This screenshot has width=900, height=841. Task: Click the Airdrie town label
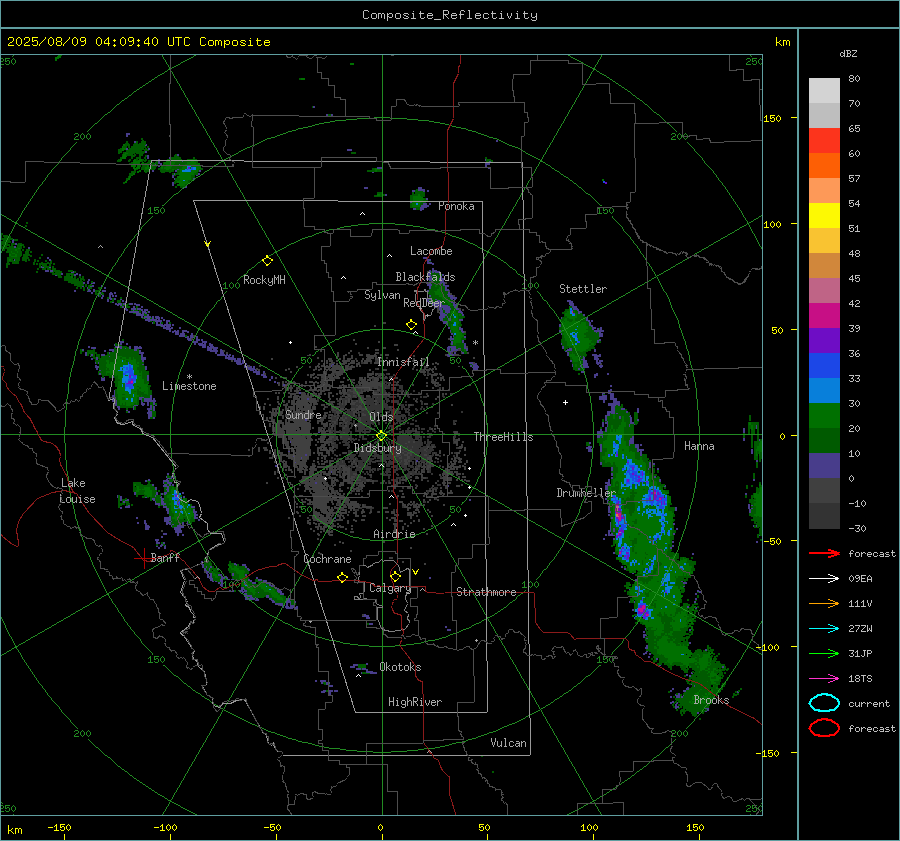click(x=394, y=534)
